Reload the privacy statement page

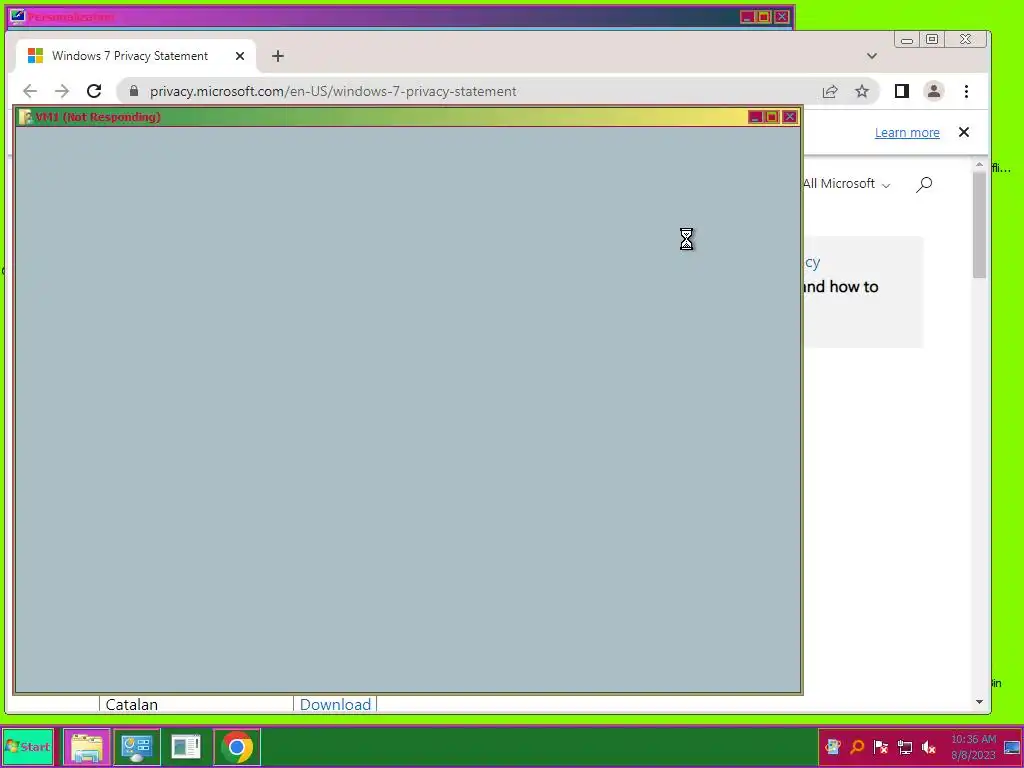pyautogui.click(x=94, y=91)
